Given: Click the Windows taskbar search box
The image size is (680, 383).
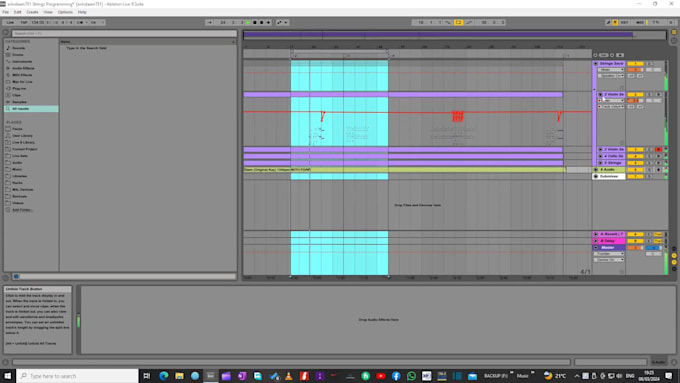Looking at the screenshot, I should (78, 376).
